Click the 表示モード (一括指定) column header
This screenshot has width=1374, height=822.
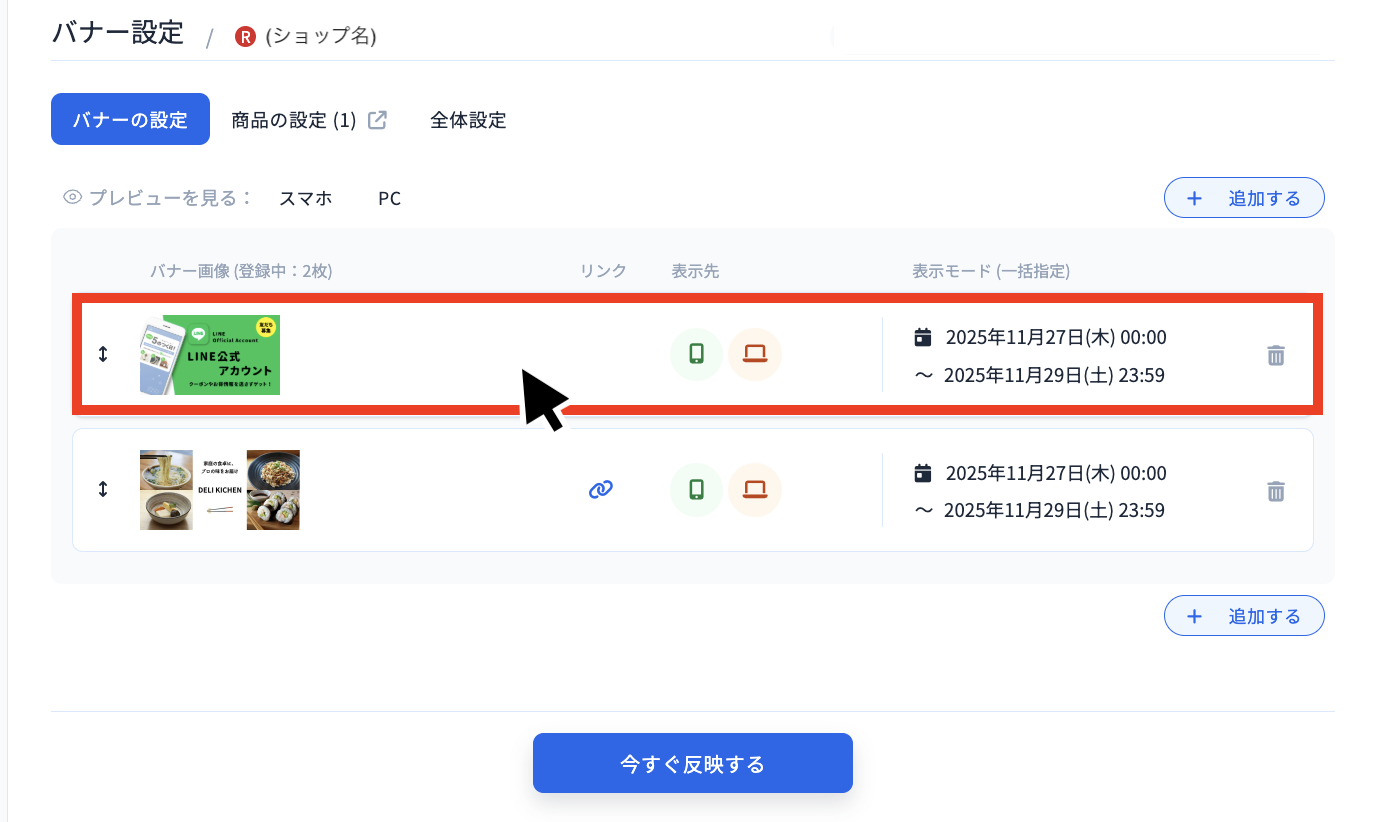click(991, 270)
